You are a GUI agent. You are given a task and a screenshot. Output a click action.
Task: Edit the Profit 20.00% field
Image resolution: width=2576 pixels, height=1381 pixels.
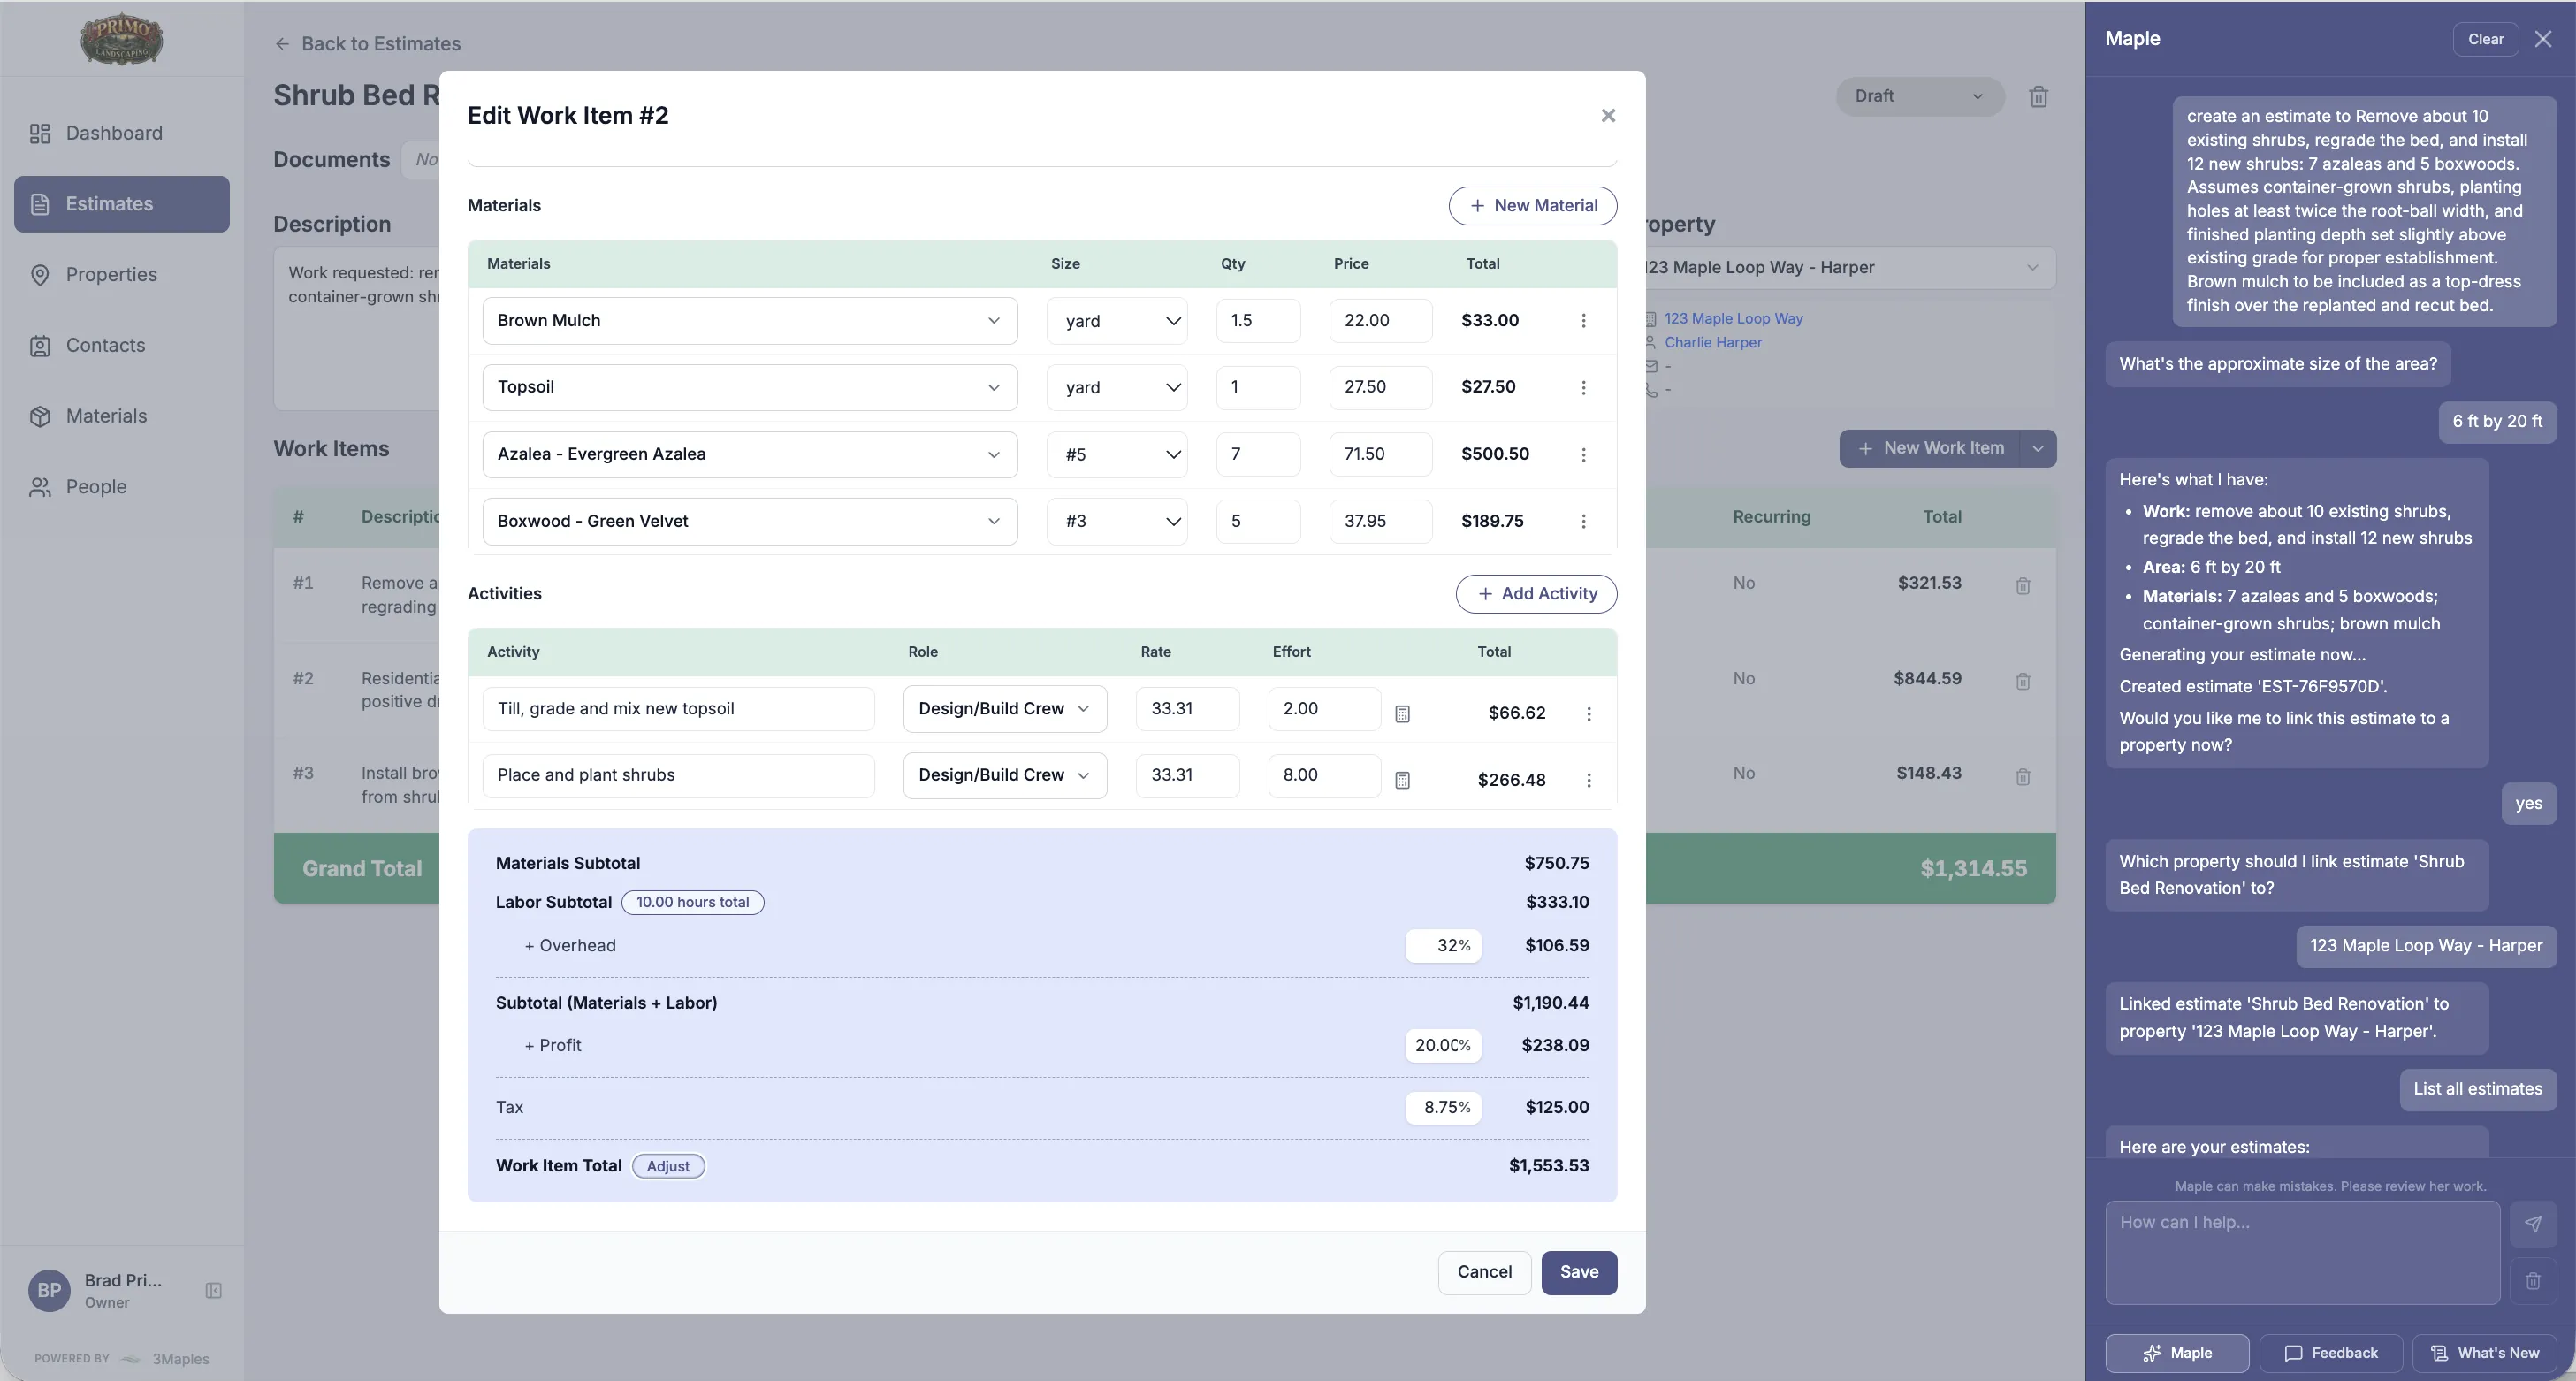click(1443, 1046)
